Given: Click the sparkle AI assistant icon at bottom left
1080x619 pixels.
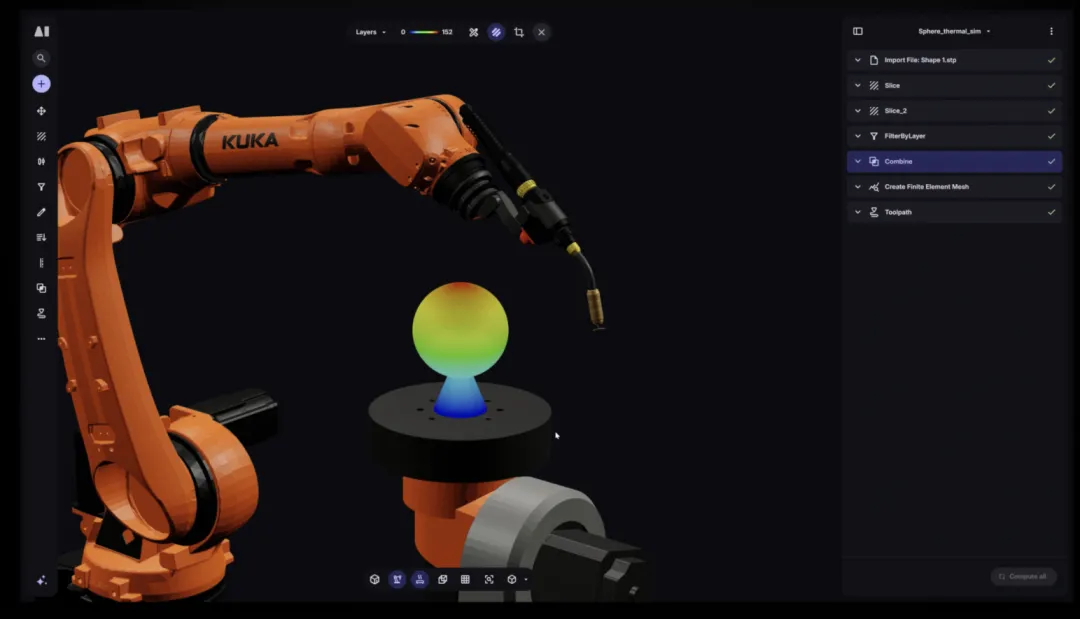Looking at the screenshot, I should tap(41, 580).
